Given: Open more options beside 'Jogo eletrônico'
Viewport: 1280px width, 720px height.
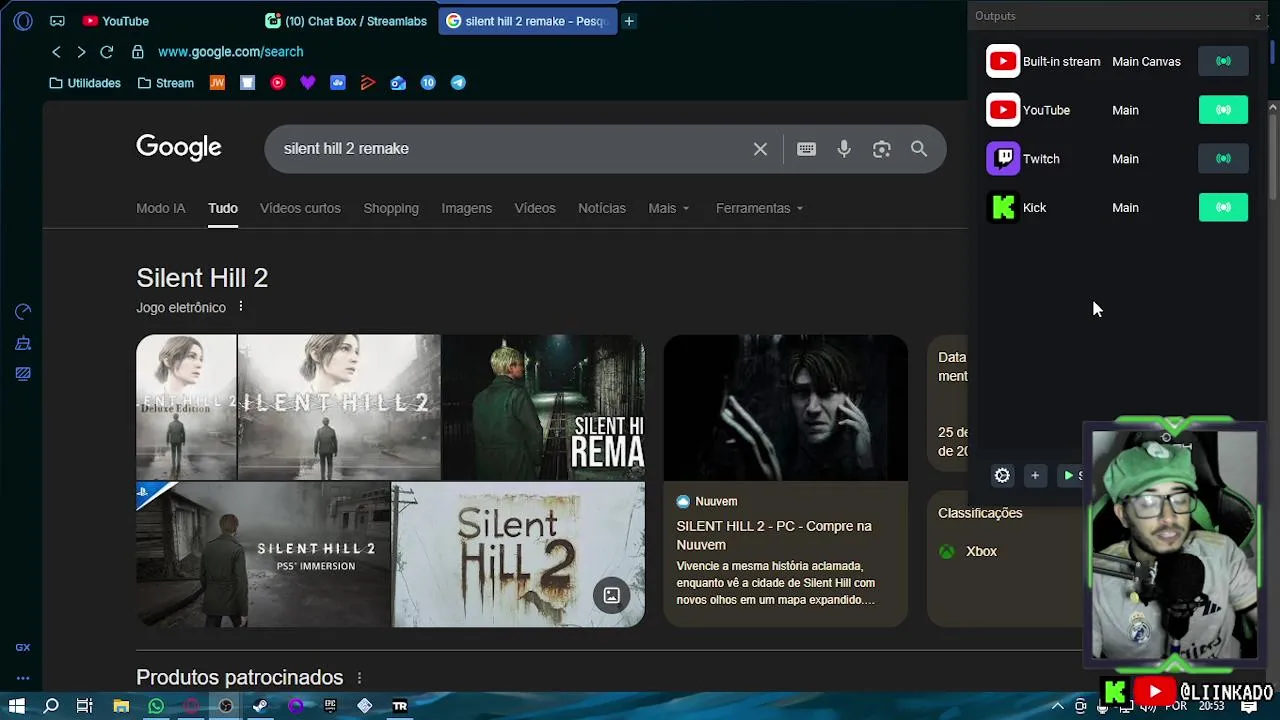Looking at the screenshot, I should tap(240, 307).
